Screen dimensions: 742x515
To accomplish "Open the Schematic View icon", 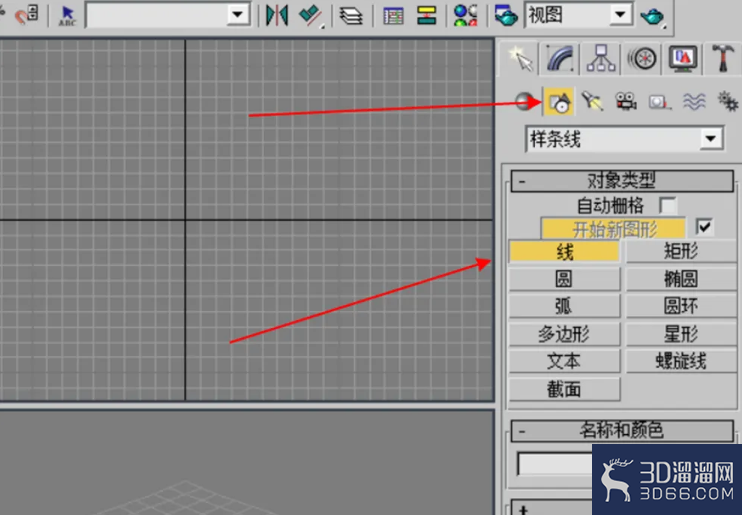I will [x=426, y=15].
